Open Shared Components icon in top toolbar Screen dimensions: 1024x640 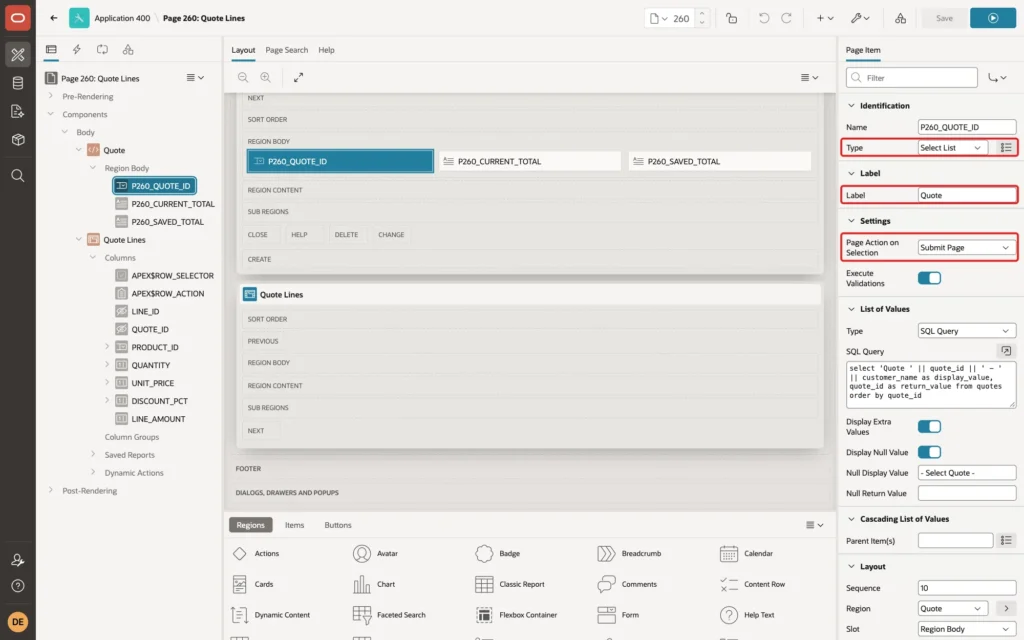(x=900, y=18)
